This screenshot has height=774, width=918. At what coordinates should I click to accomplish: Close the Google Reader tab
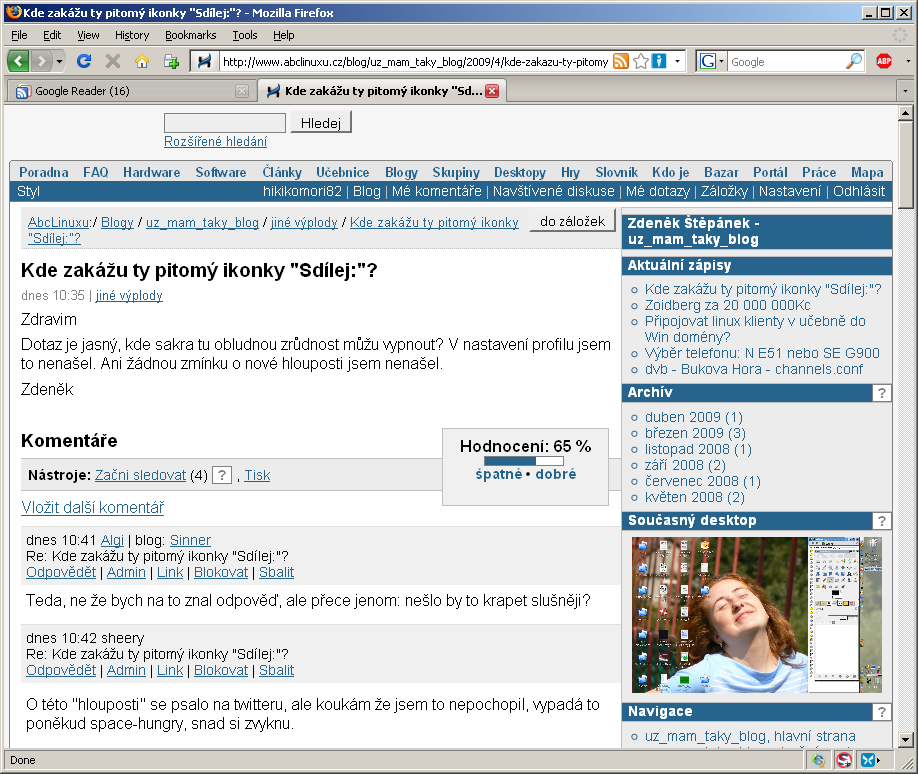[x=242, y=91]
